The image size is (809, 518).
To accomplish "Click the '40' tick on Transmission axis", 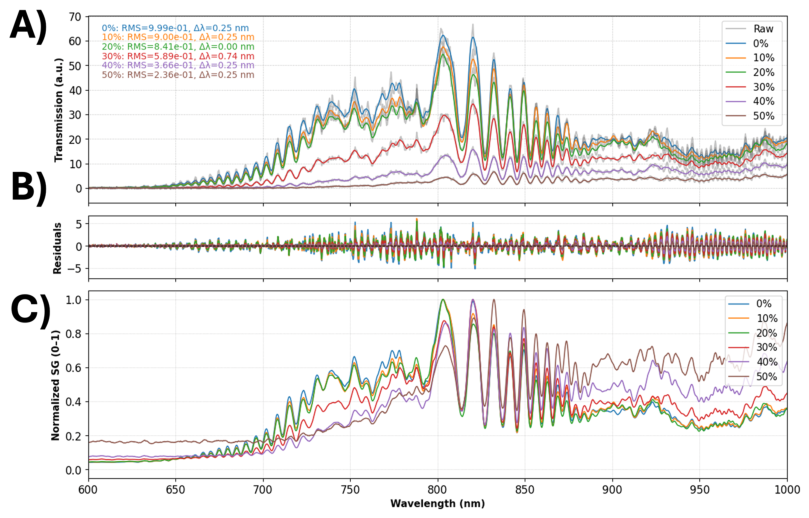I will 75,90.
